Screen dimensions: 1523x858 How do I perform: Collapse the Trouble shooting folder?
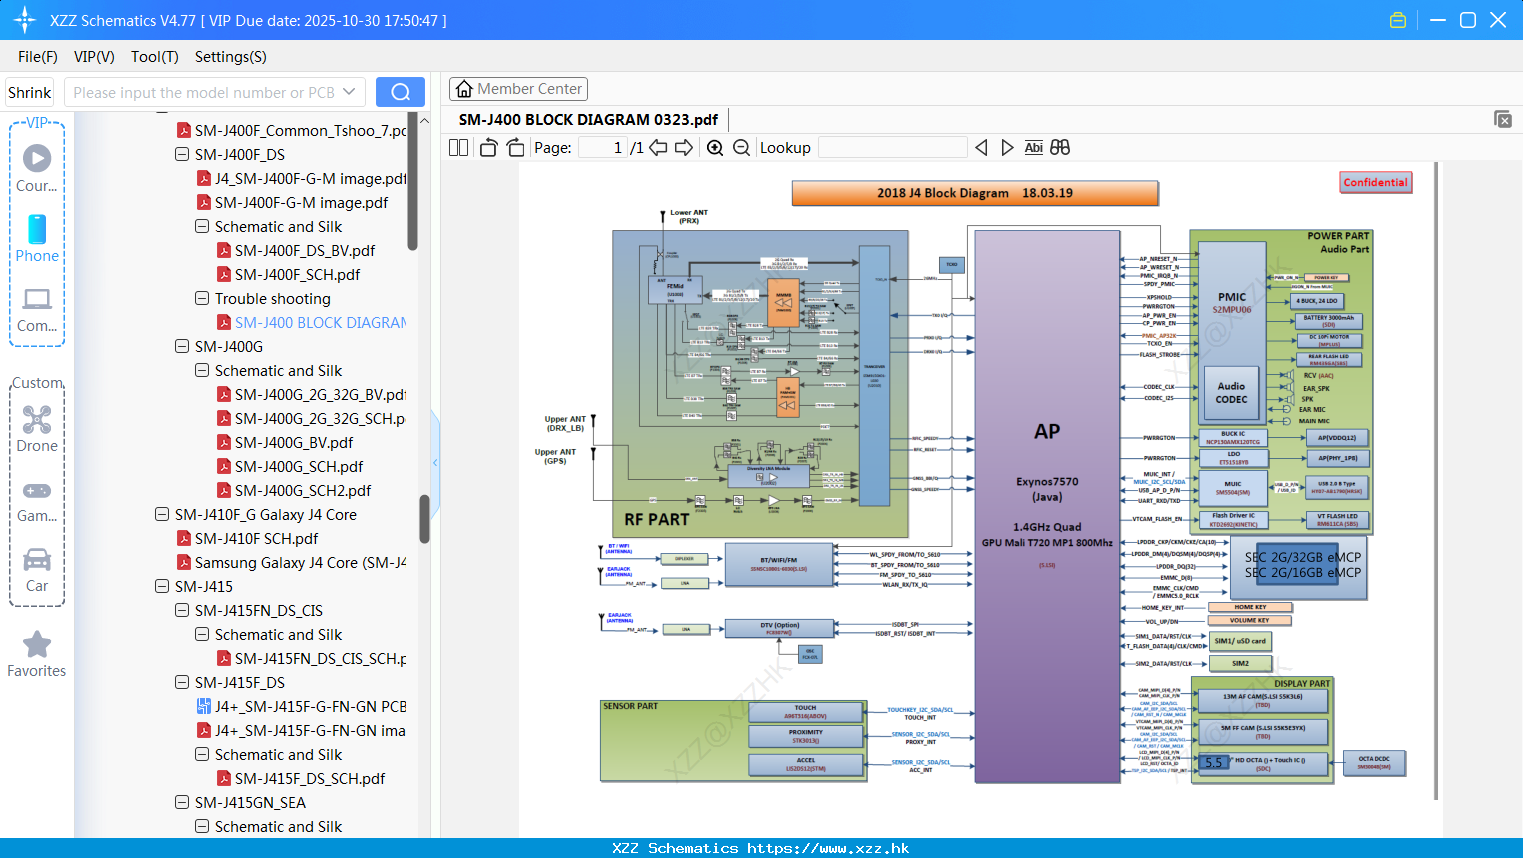[202, 298]
